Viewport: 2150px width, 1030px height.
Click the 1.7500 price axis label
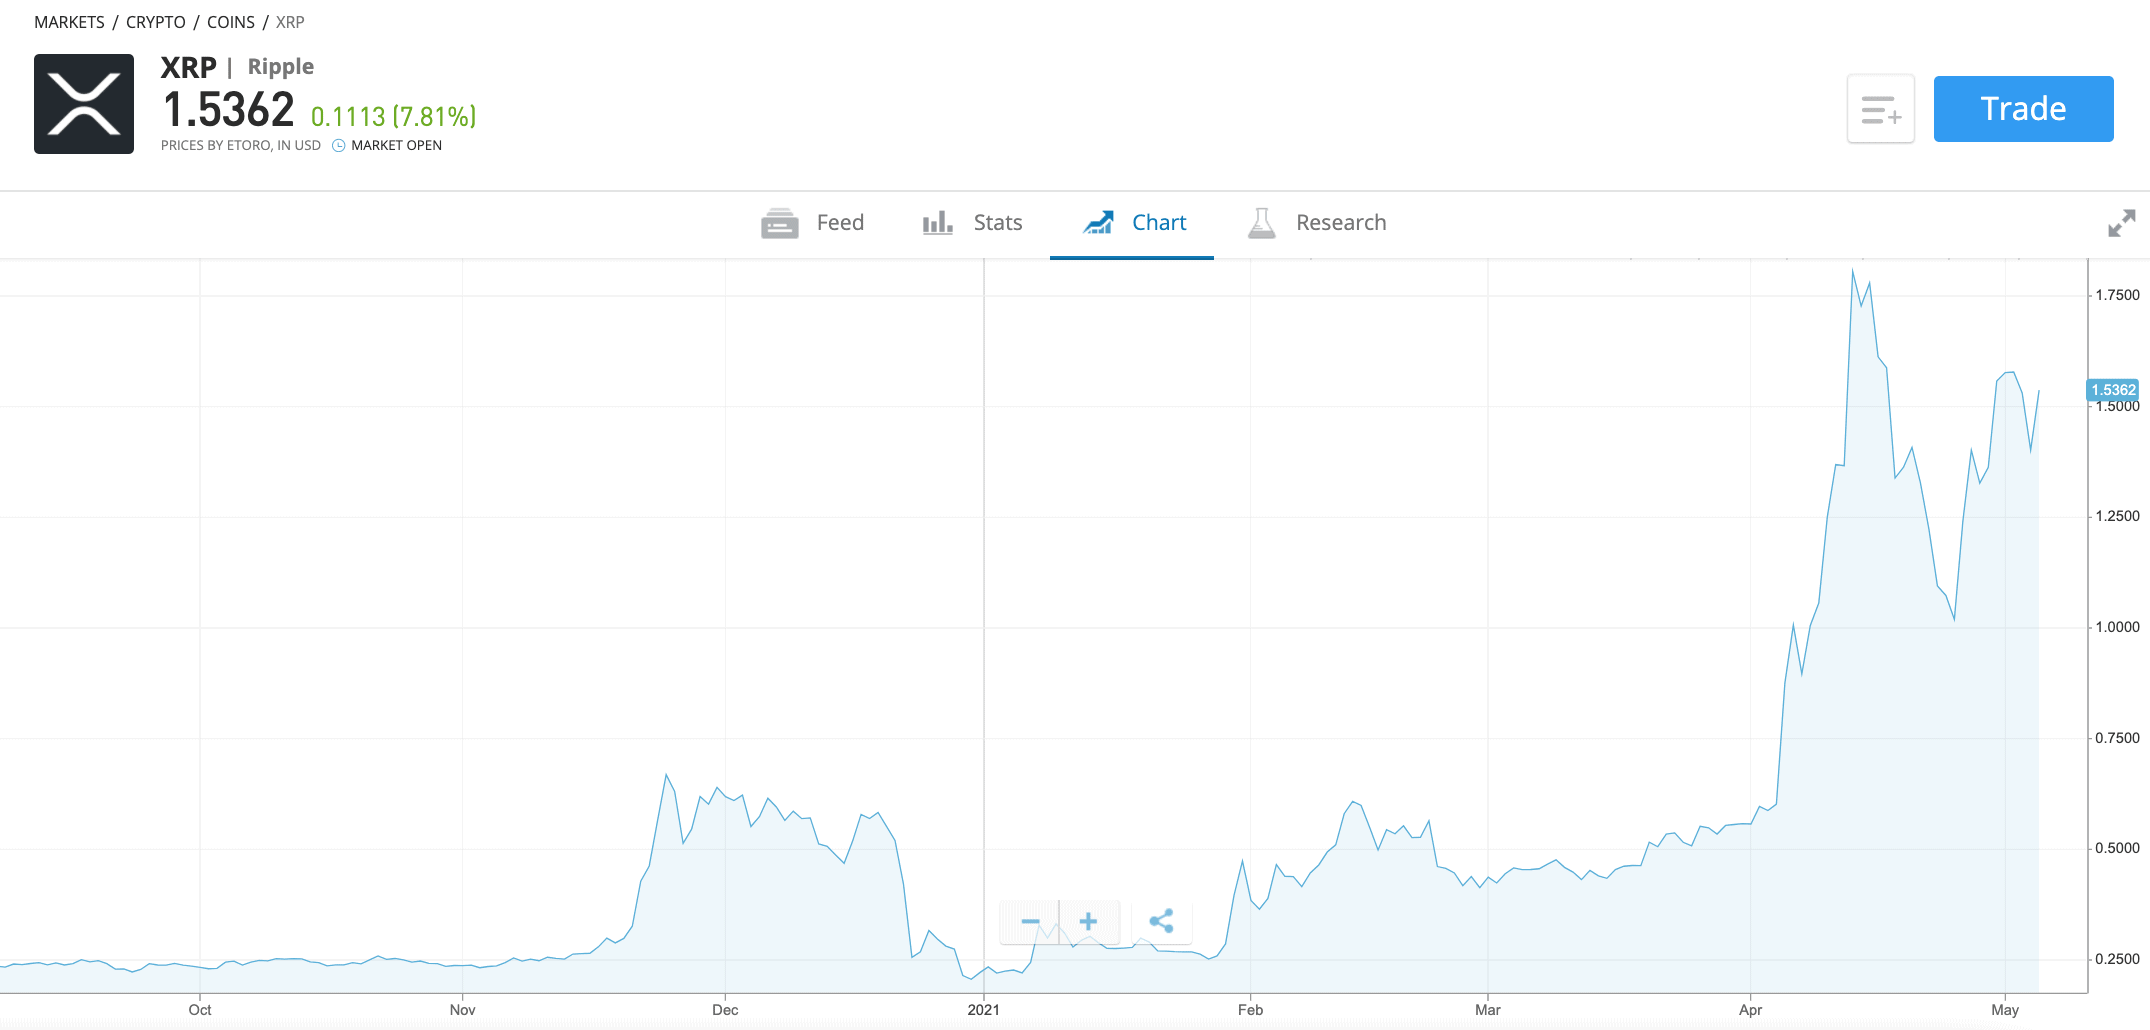coord(2118,295)
